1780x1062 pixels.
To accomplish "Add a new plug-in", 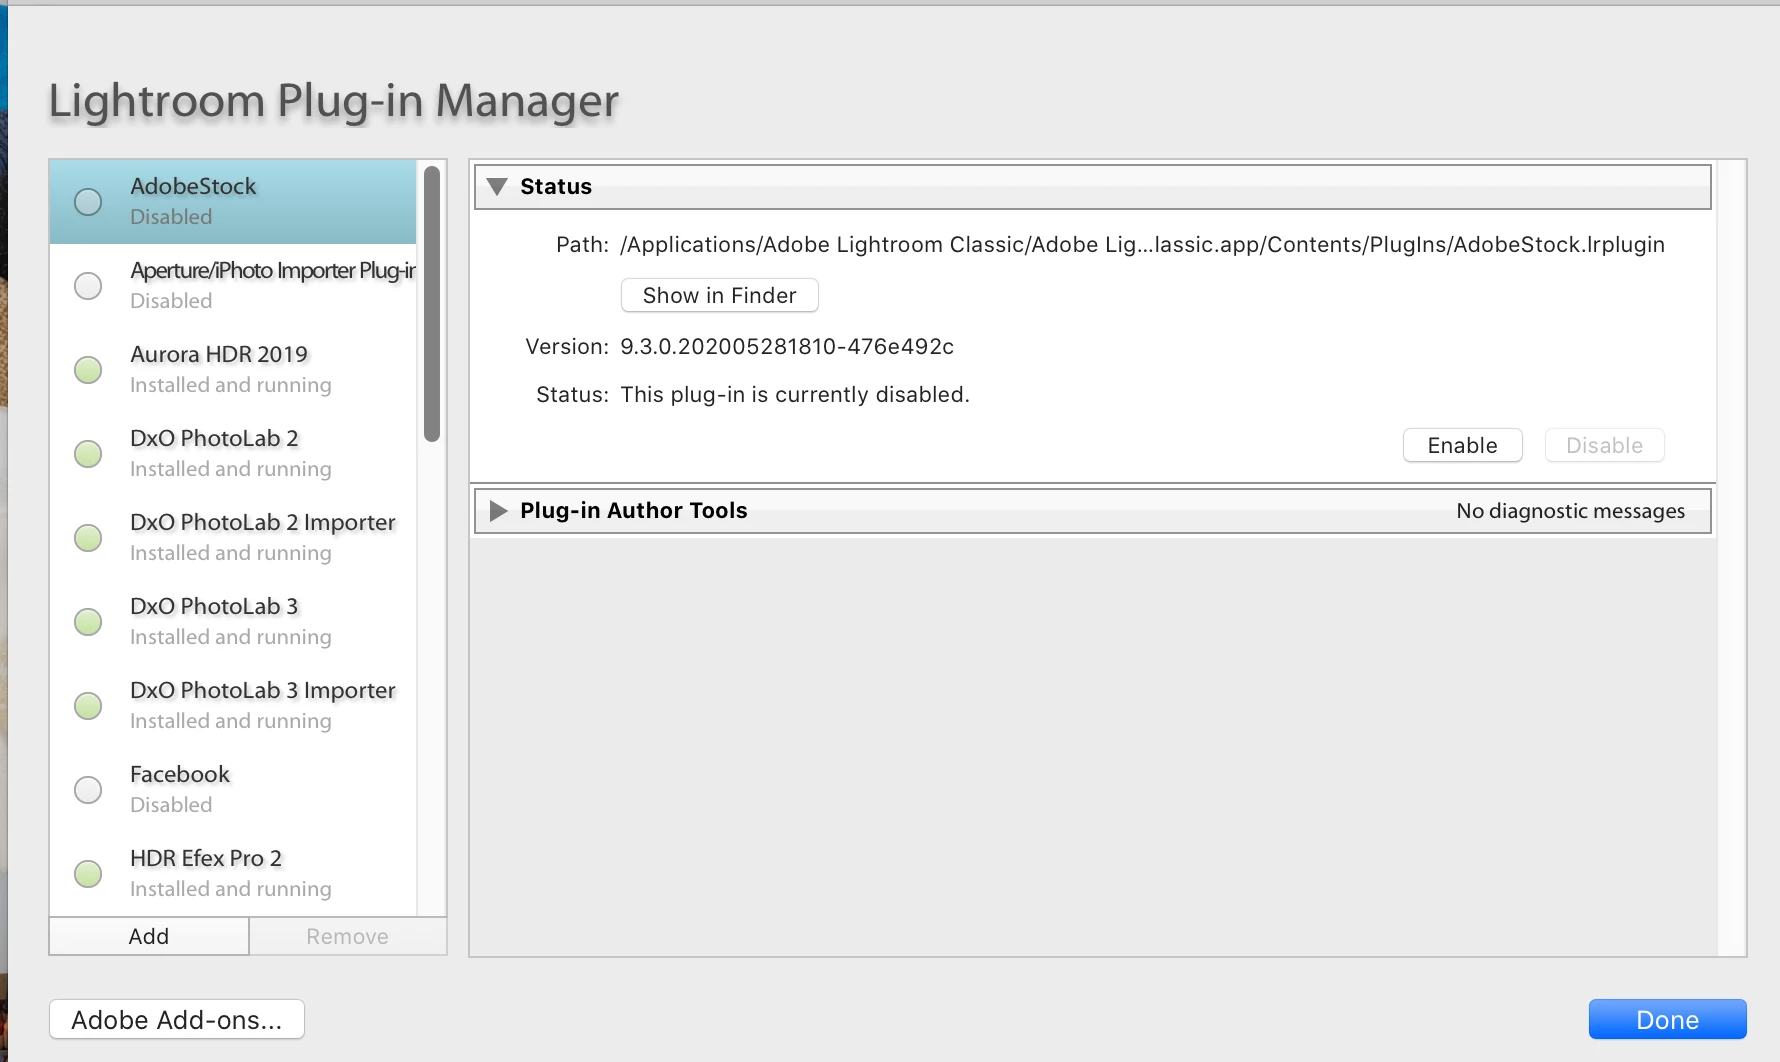I will click(x=149, y=937).
